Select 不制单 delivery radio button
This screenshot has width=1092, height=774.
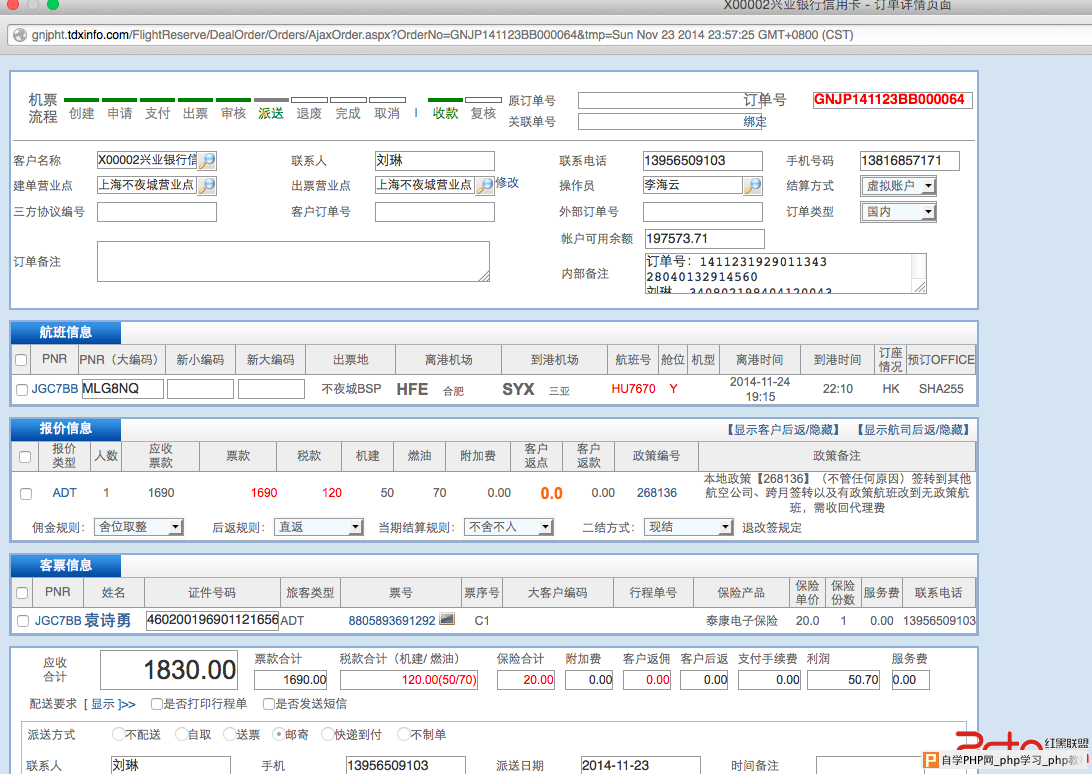pyautogui.click(x=403, y=734)
